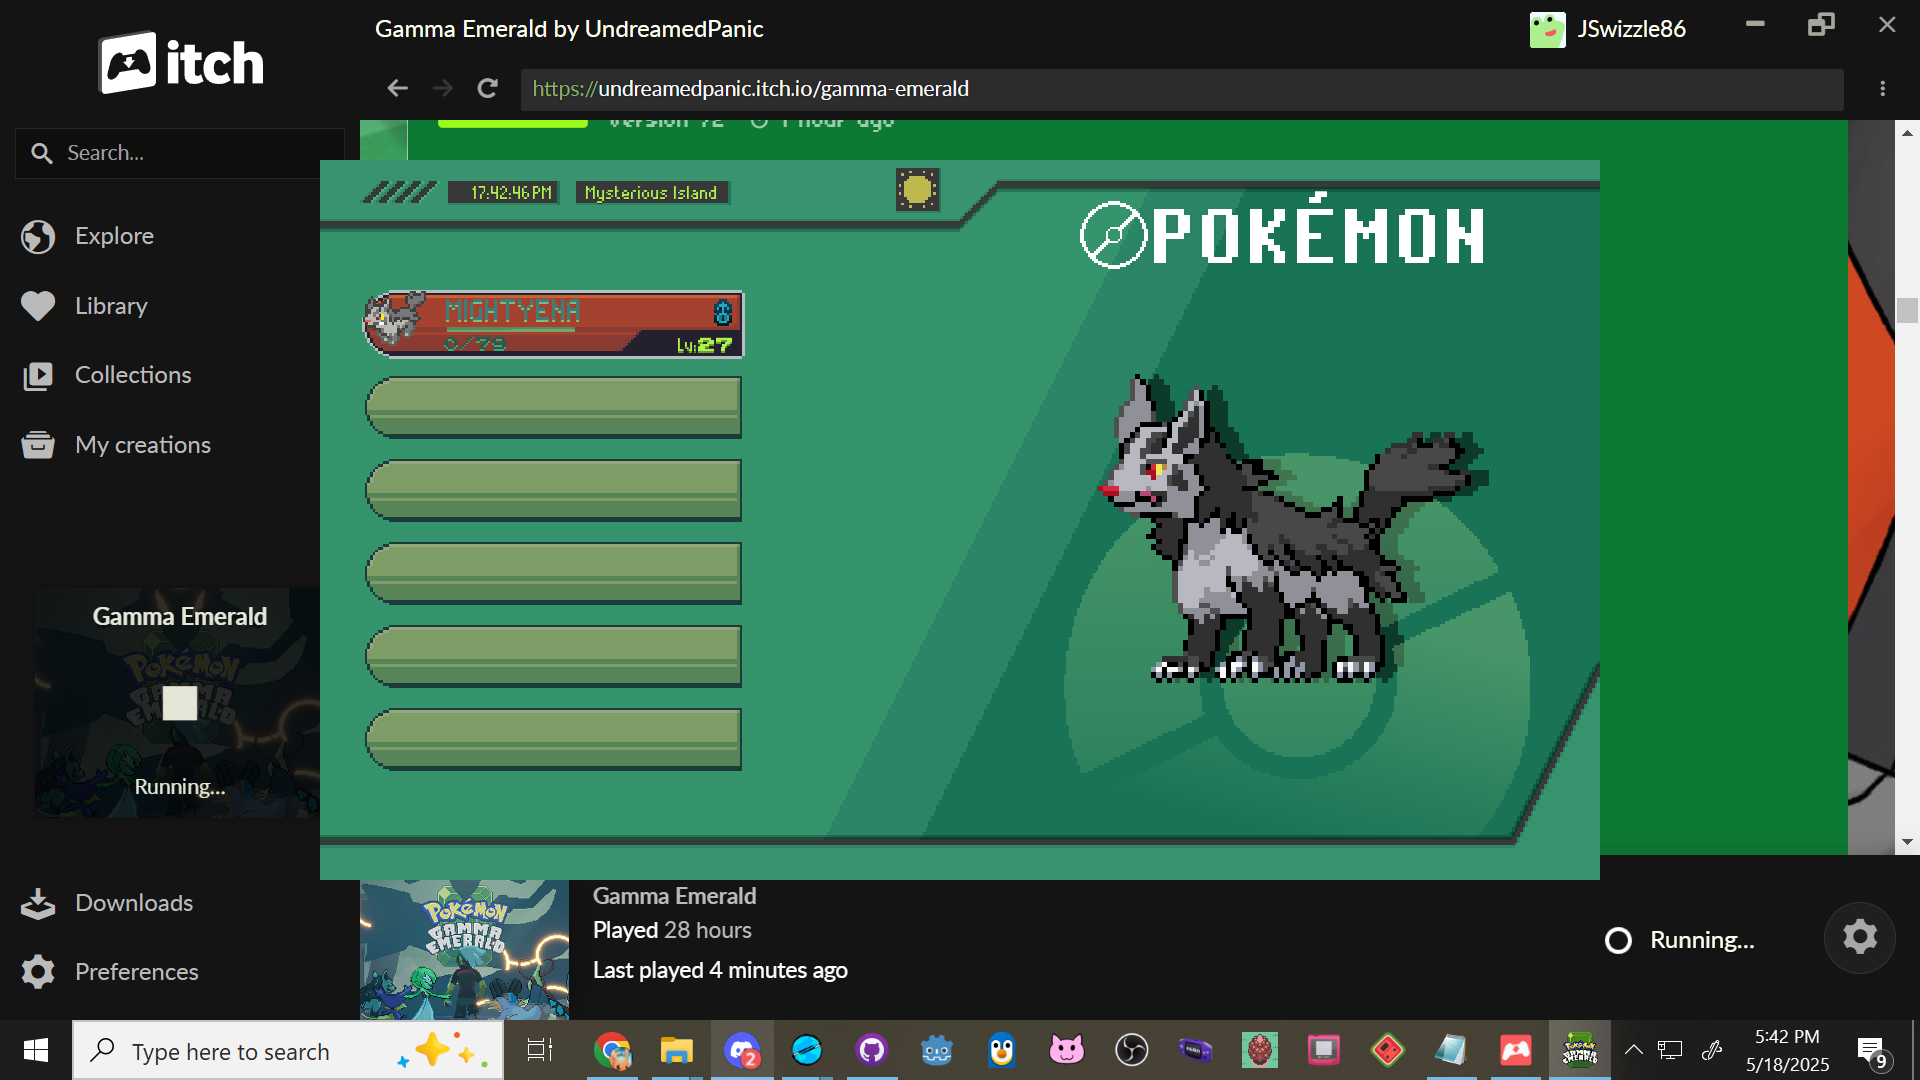1920x1080 pixels.
Task: Open the three-dot browser menu
Action: tap(1882, 89)
